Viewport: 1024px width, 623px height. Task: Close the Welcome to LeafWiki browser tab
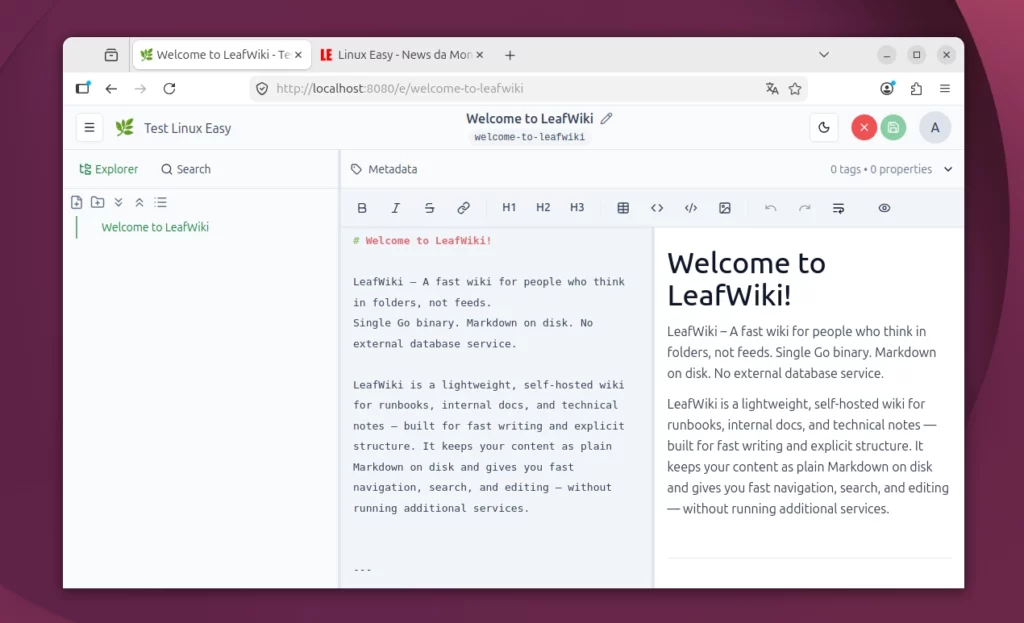[x=298, y=55]
